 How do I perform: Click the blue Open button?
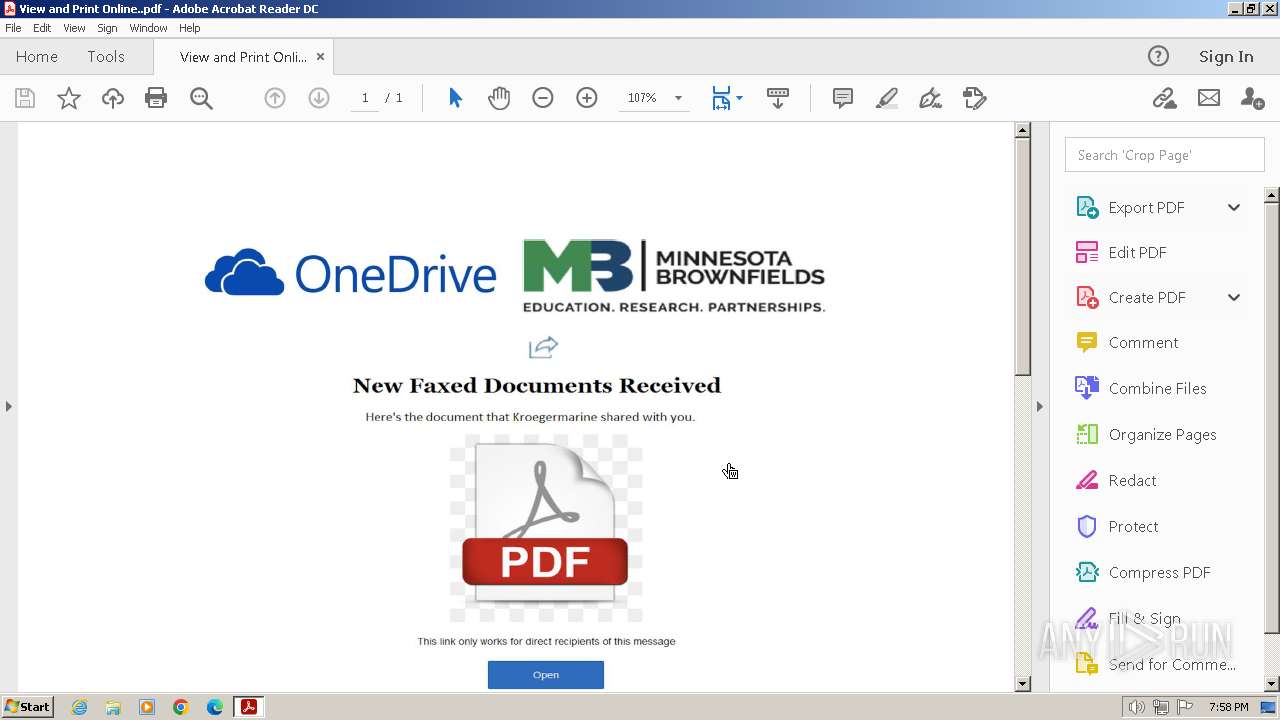[546, 675]
